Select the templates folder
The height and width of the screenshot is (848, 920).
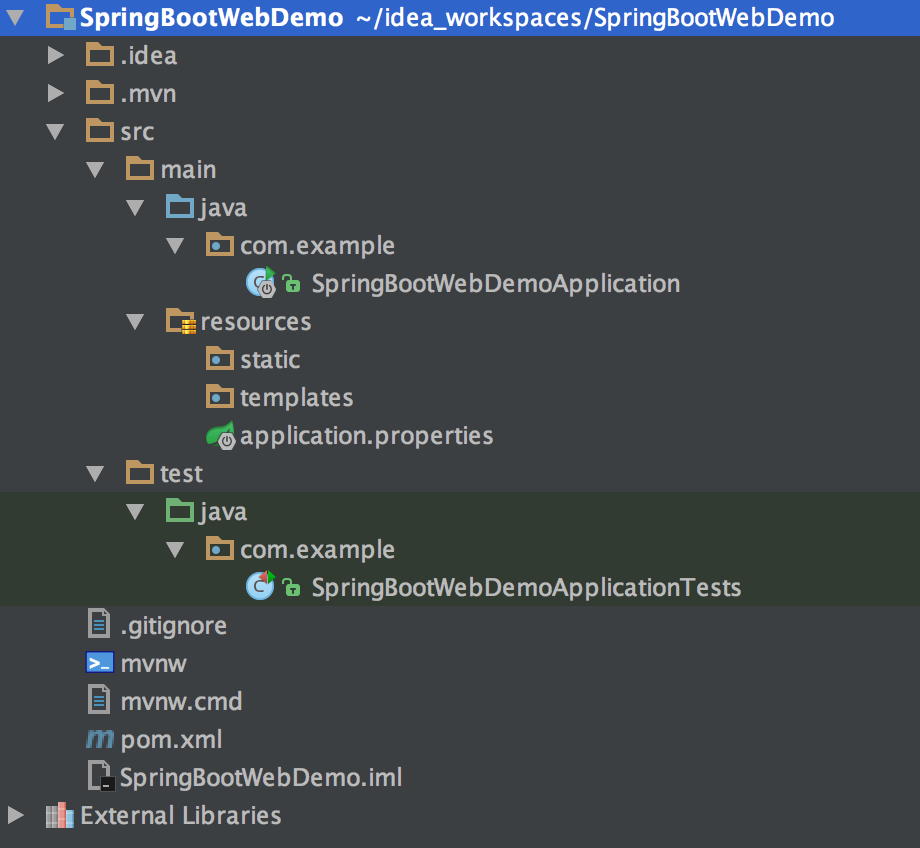[279, 397]
